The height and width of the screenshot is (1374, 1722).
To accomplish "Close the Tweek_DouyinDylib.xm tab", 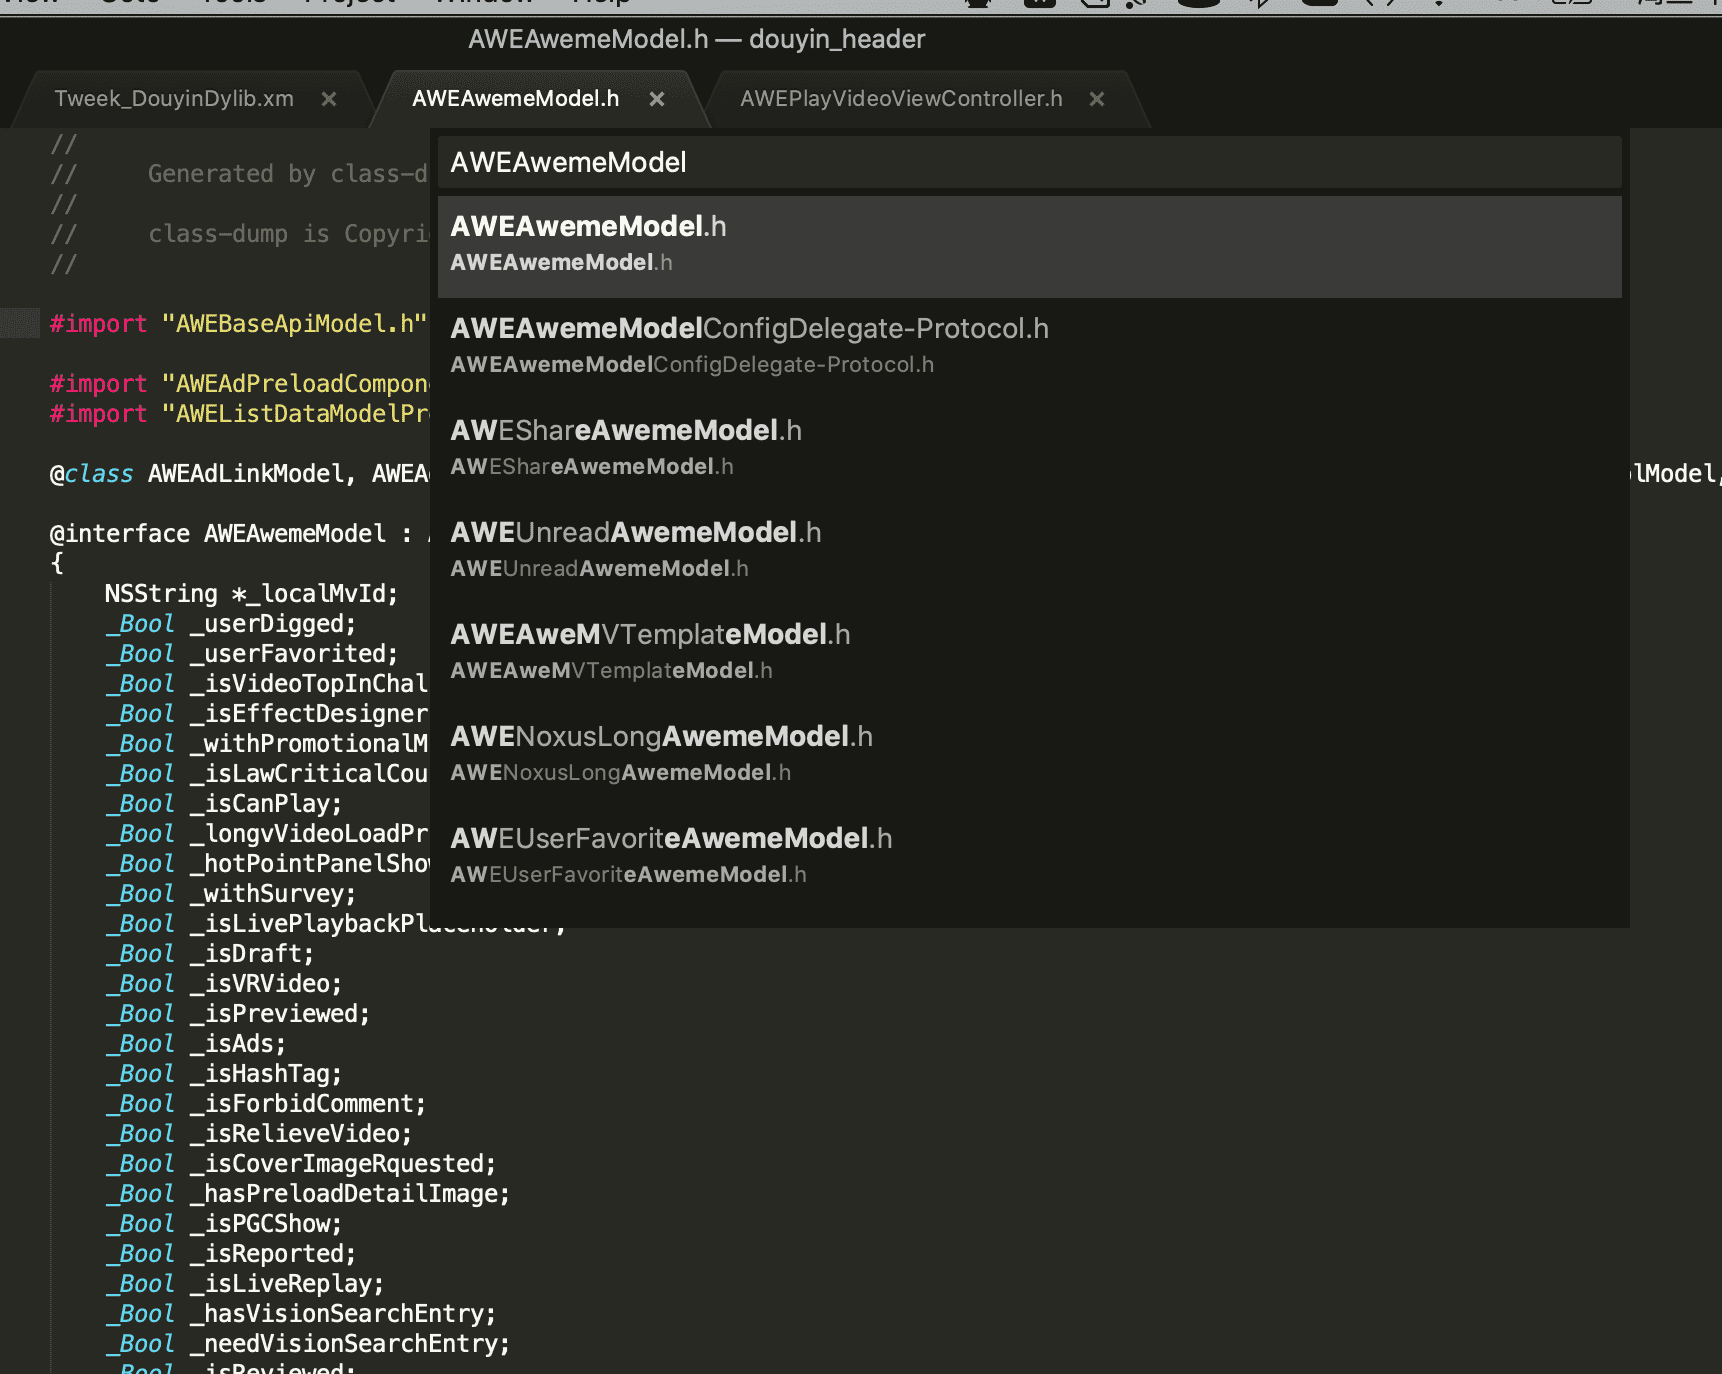I will pos(329,99).
